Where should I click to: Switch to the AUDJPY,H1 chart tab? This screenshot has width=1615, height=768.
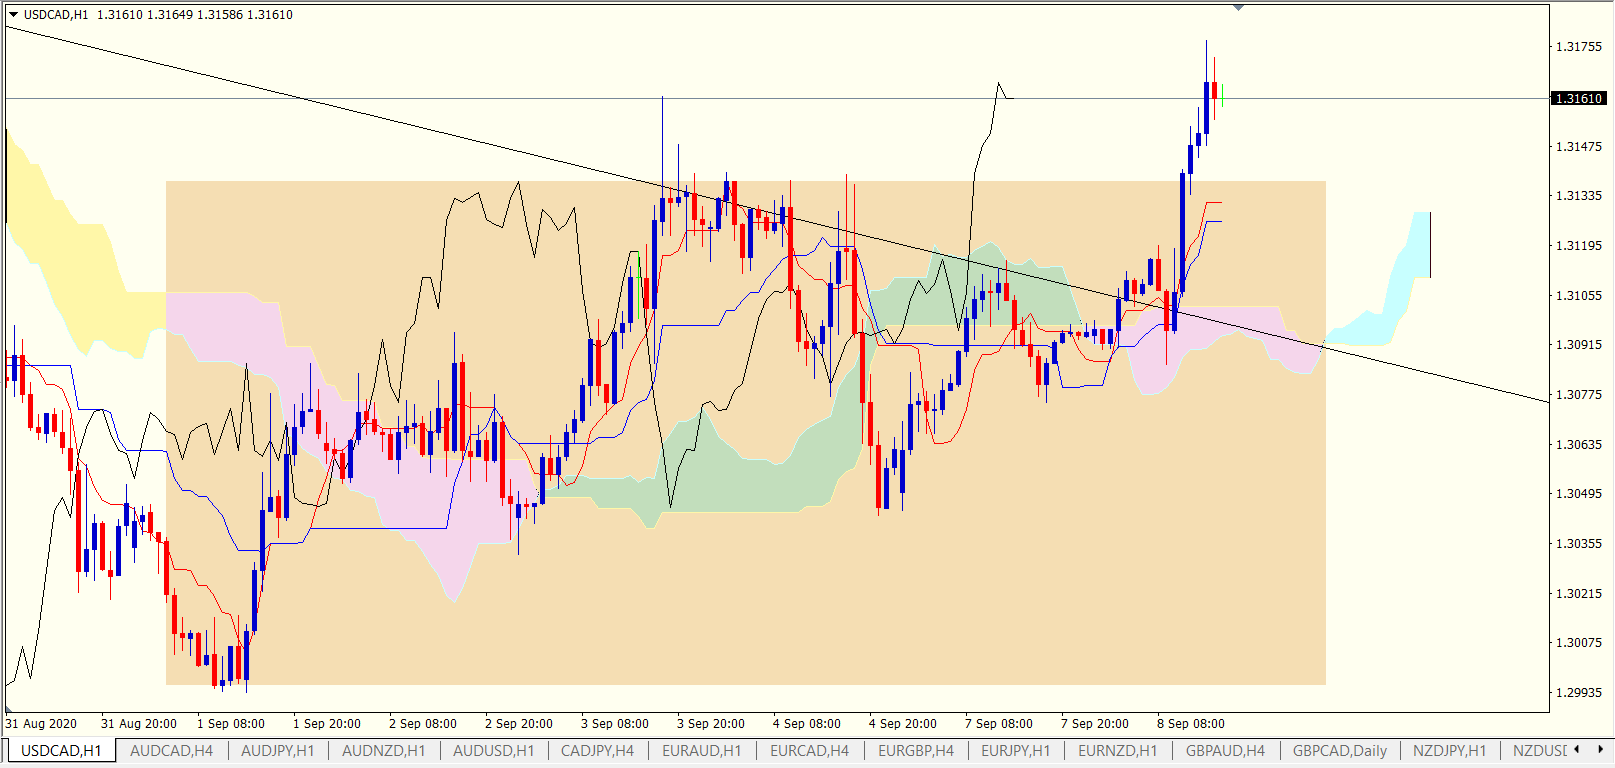pyautogui.click(x=277, y=750)
